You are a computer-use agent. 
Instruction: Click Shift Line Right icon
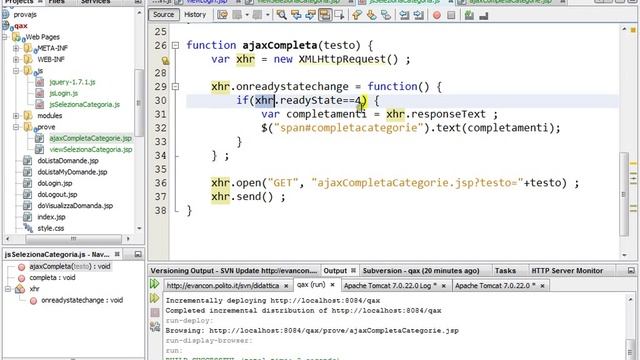(418, 15)
